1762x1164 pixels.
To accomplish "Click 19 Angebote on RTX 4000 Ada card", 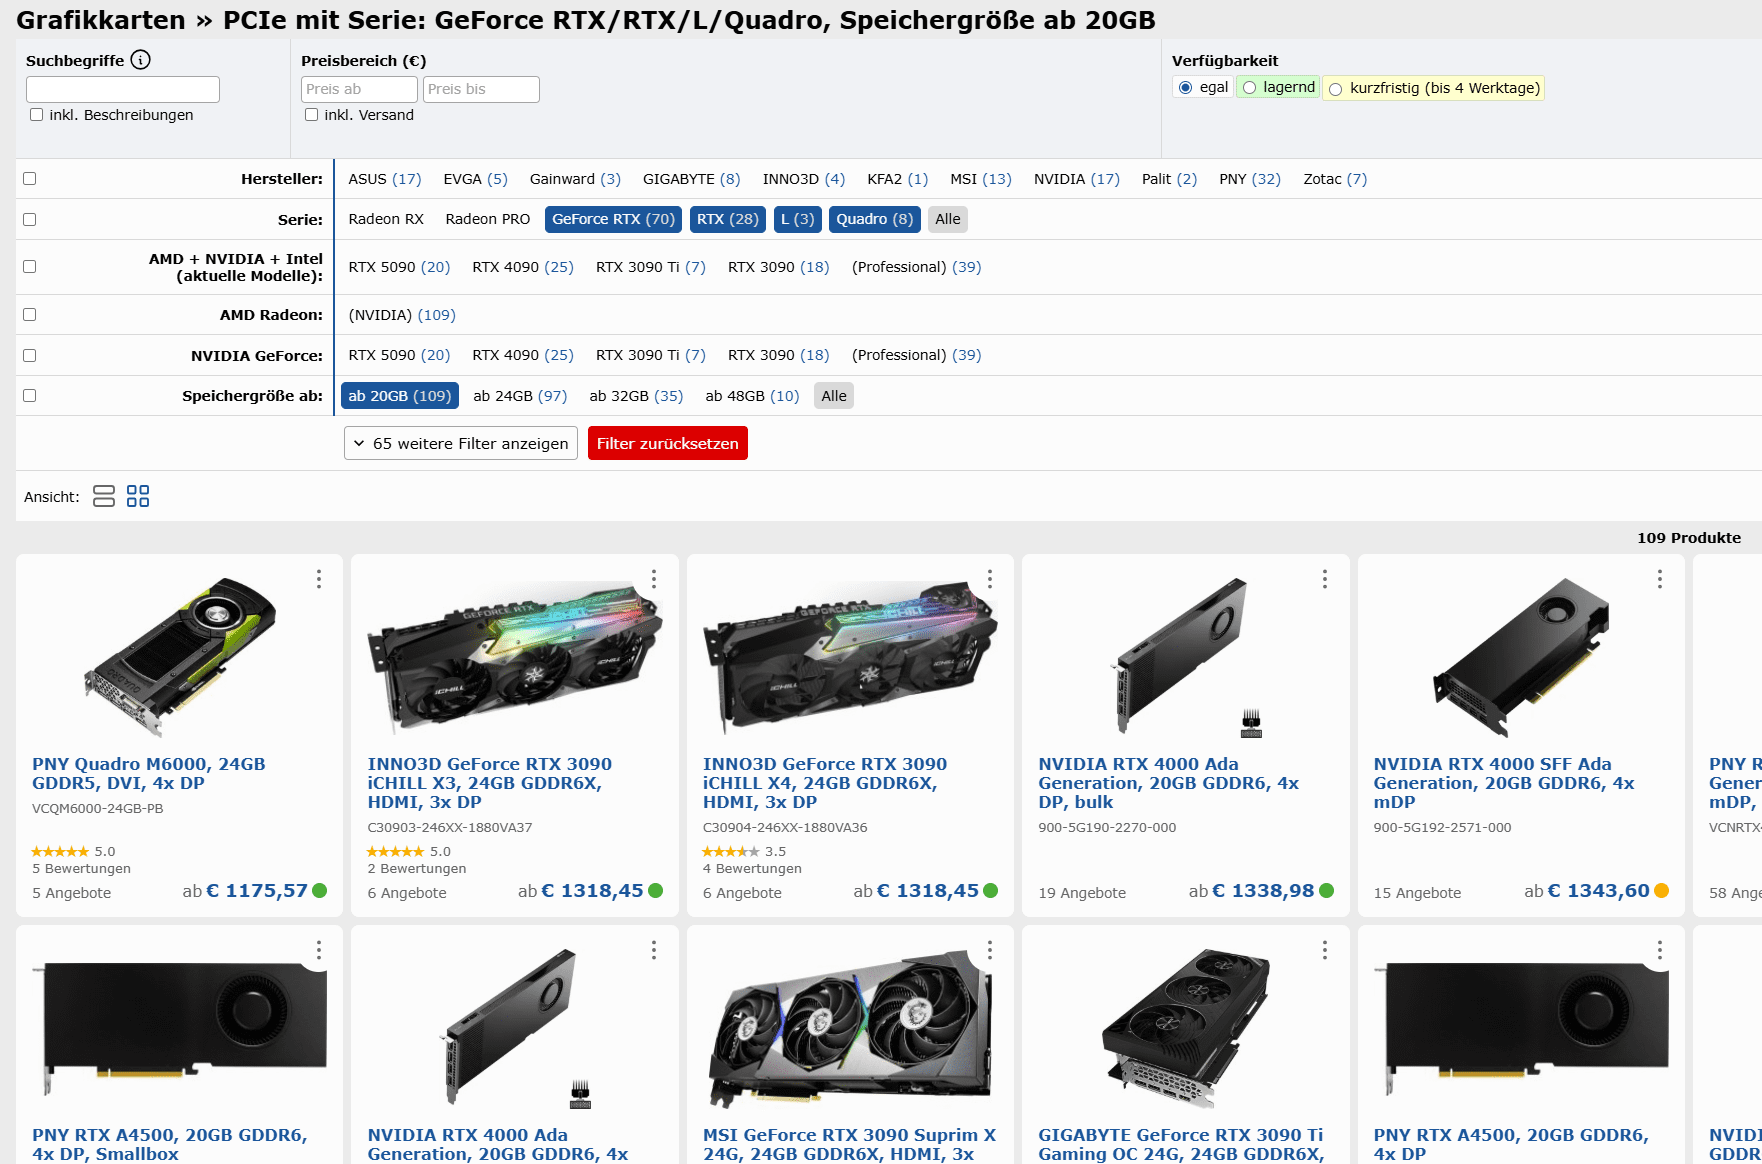I will [1082, 893].
